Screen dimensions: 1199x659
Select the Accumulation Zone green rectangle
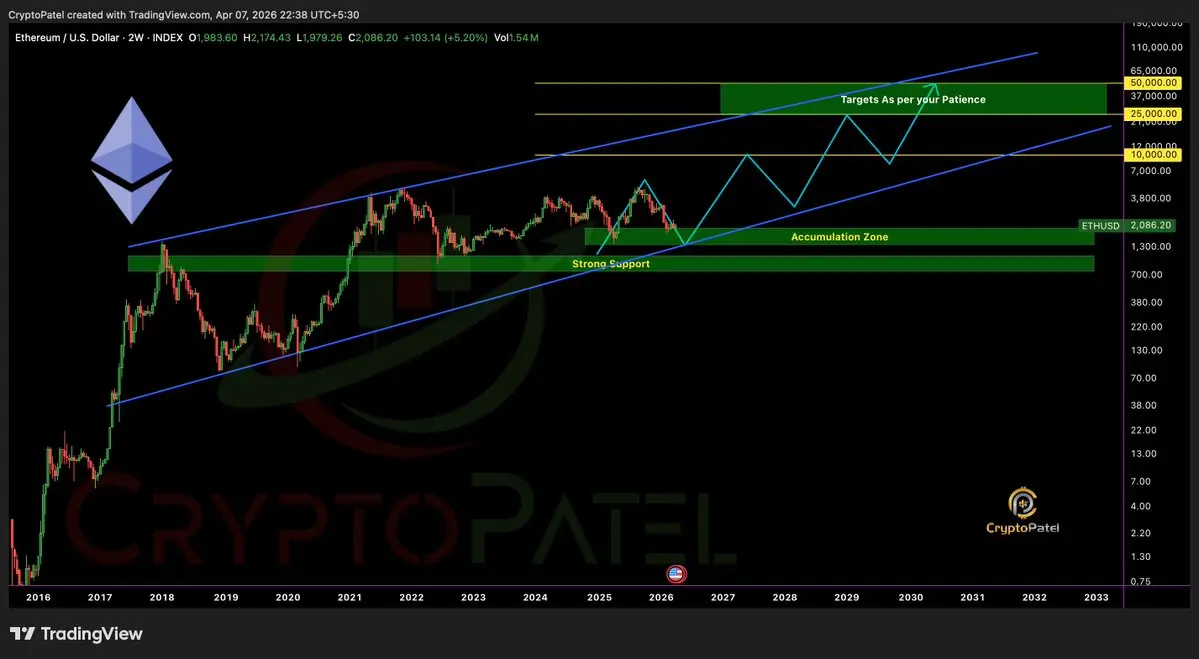click(839, 237)
